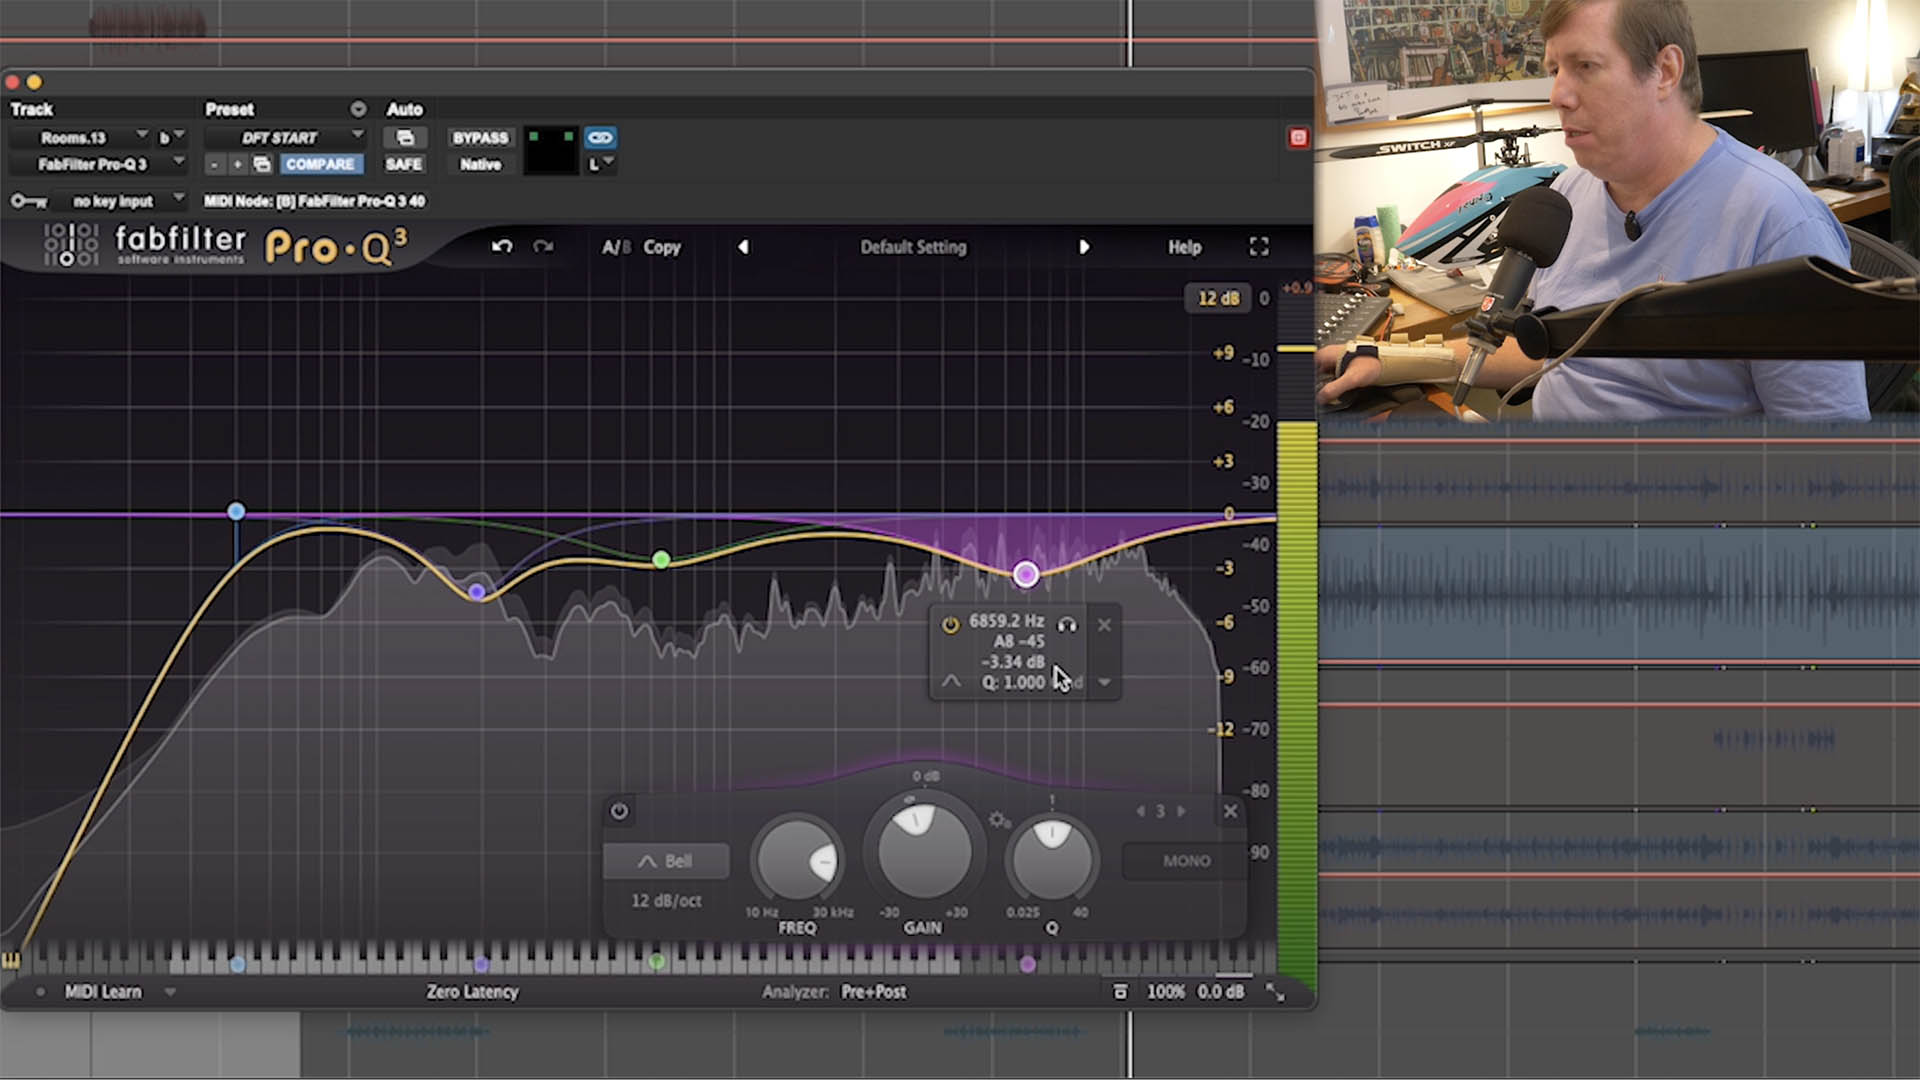
Task: Close the band controls panel with X
Action: coord(1231,811)
